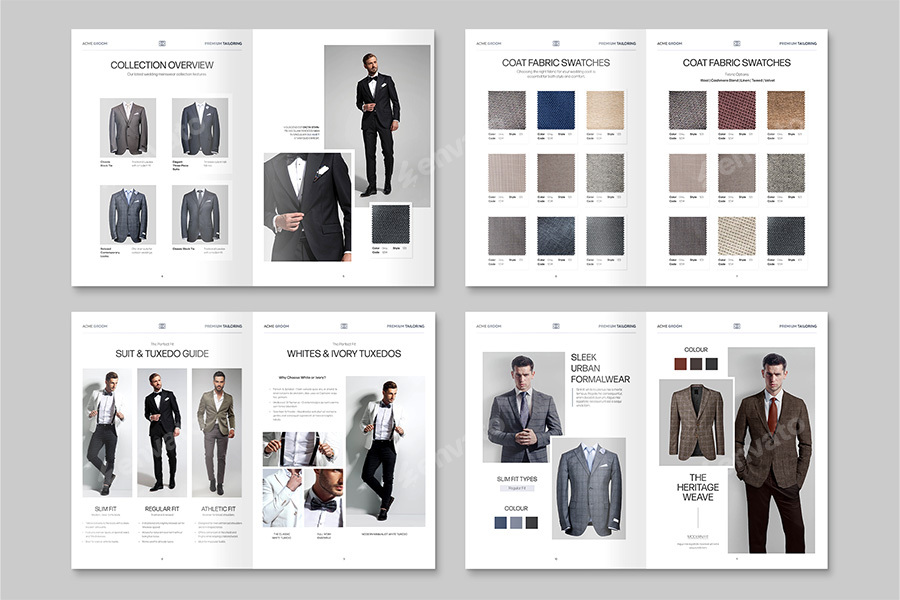Click the ACME GROOM label on Heritage Weave page

[669, 326]
